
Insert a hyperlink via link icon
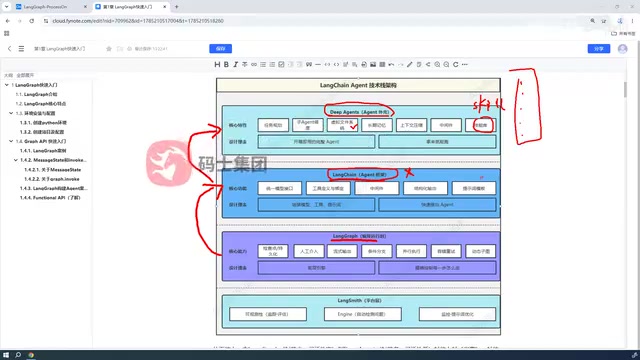tap(254, 64)
